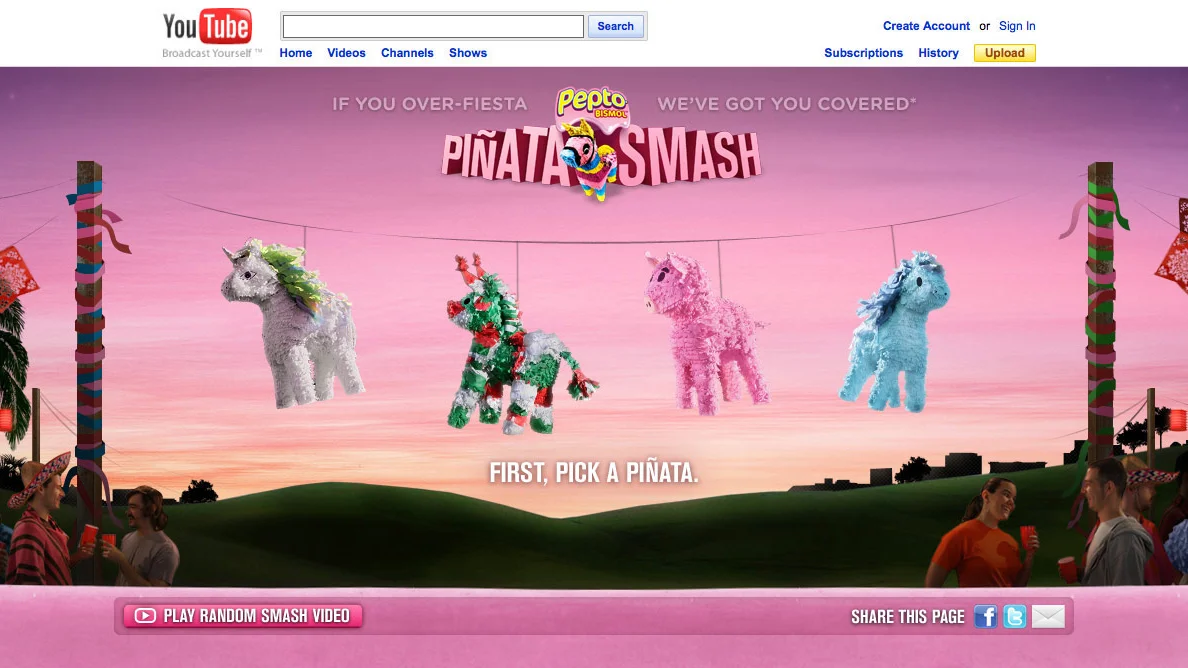Share the page on Twitter
The width and height of the screenshot is (1188, 668).
coord(1015,617)
